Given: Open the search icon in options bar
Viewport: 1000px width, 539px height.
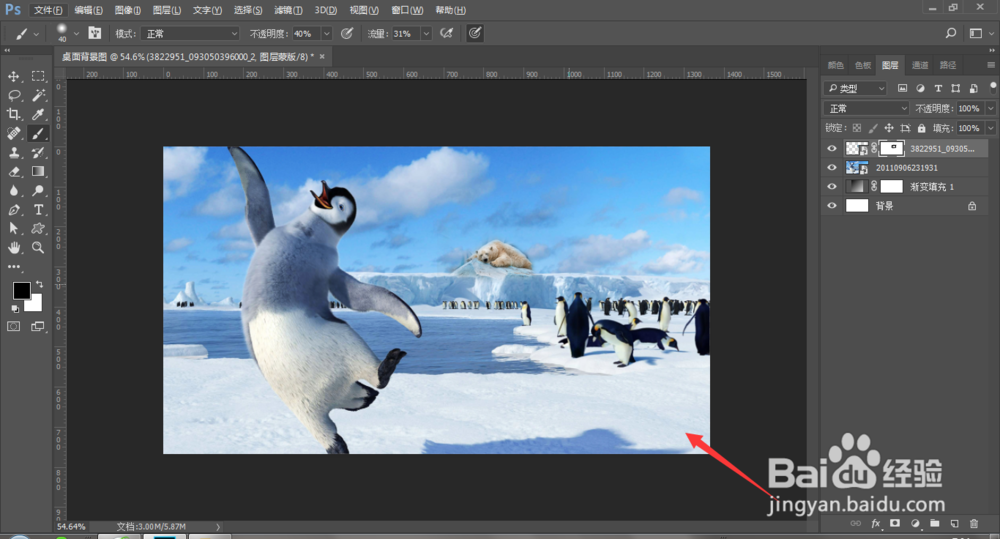Looking at the screenshot, I should coord(951,33).
